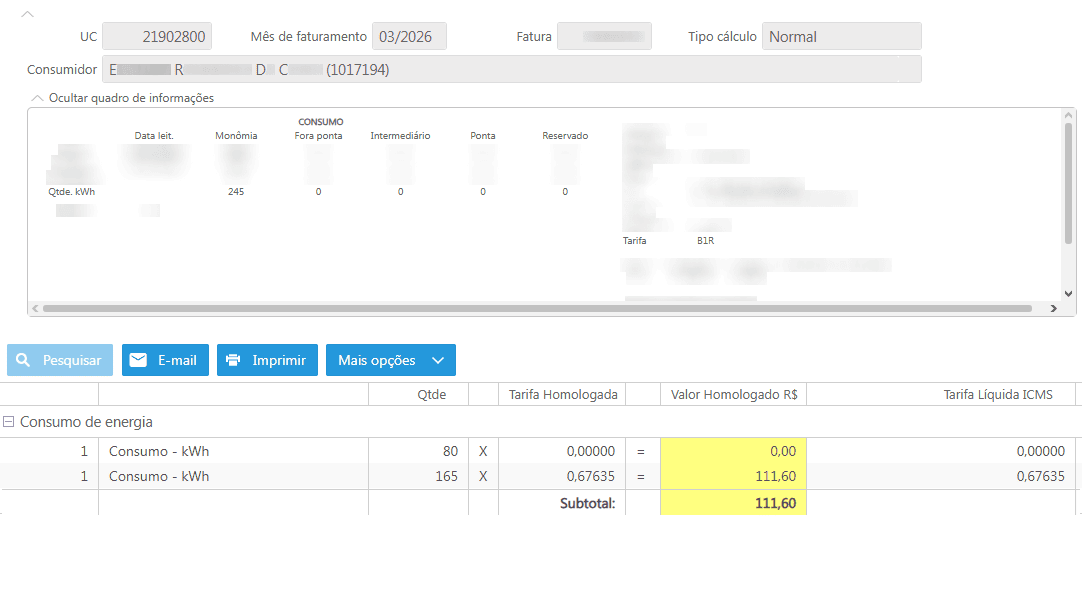Click the magnifier icon on Pesquisar

[23, 360]
